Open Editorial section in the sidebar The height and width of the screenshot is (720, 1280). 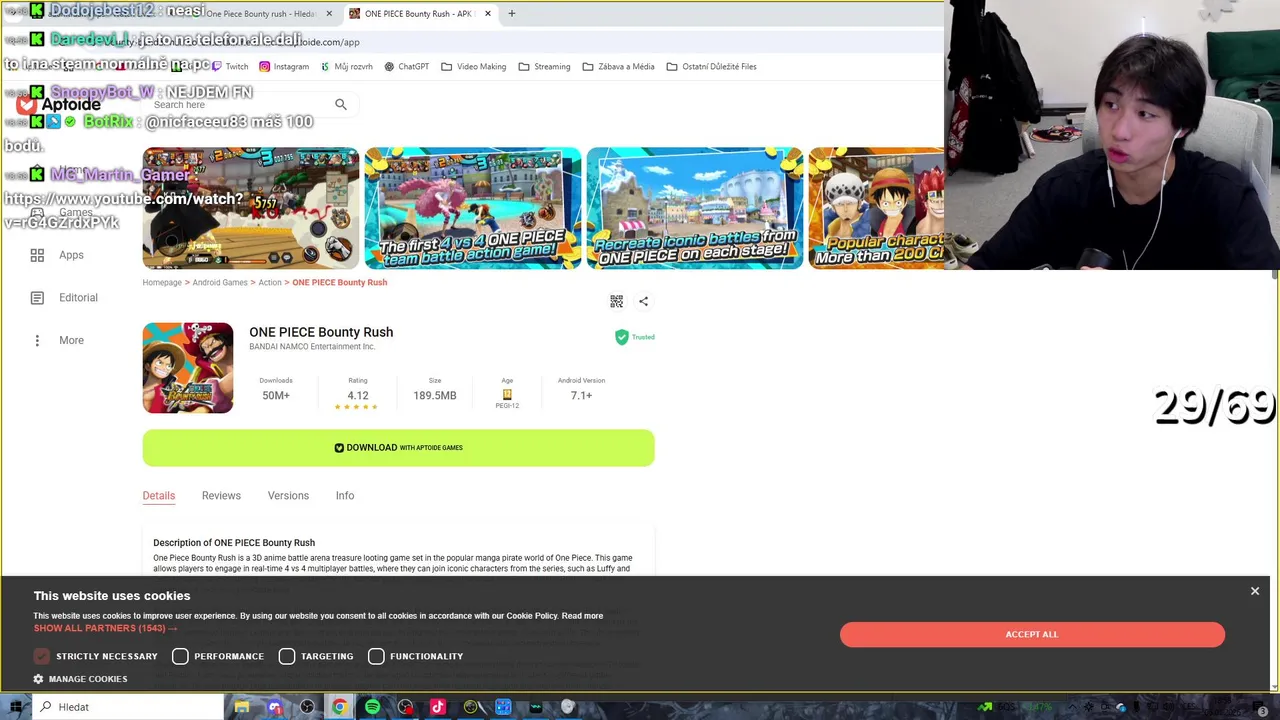click(78, 298)
